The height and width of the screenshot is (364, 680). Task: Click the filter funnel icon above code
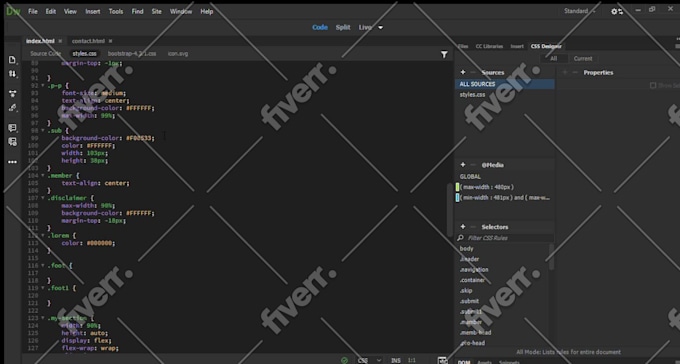(x=444, y=54)
